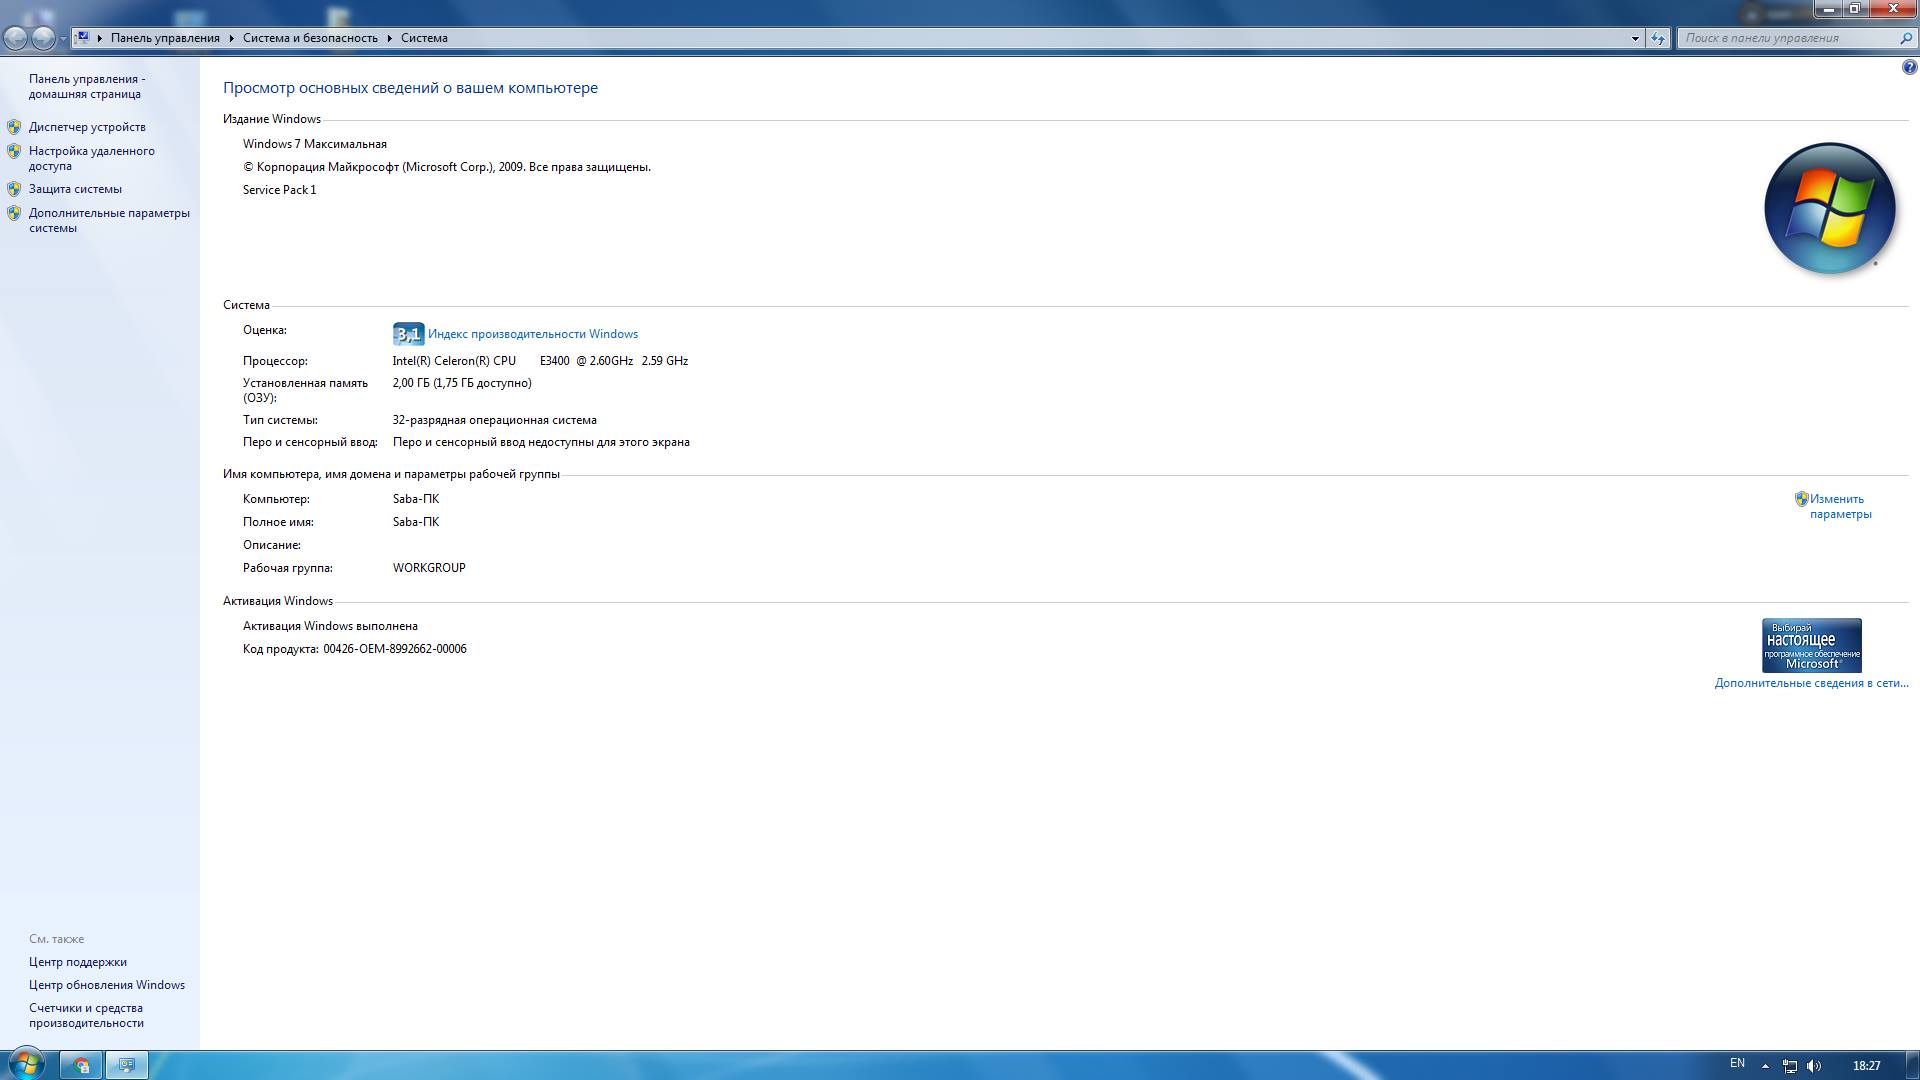Click the Windows Experience Index score badge

(x=408, y=334)
